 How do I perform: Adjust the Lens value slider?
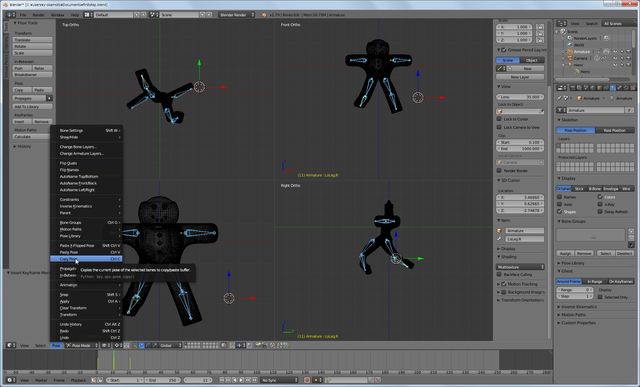pos(520,97)
